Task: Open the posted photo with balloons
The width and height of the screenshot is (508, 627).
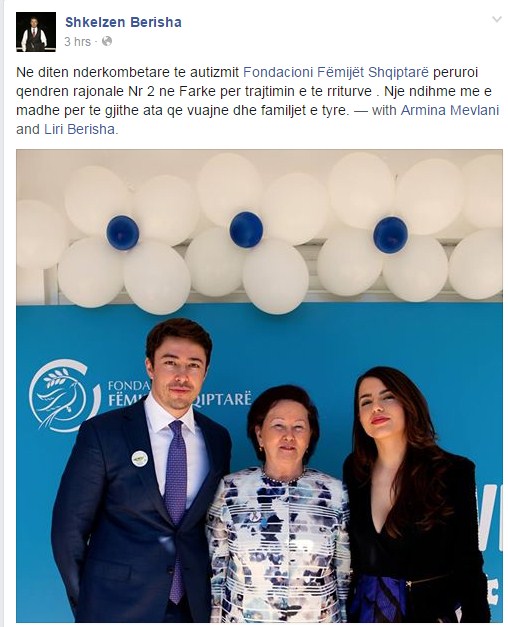Action: click(x=259, y=386)
